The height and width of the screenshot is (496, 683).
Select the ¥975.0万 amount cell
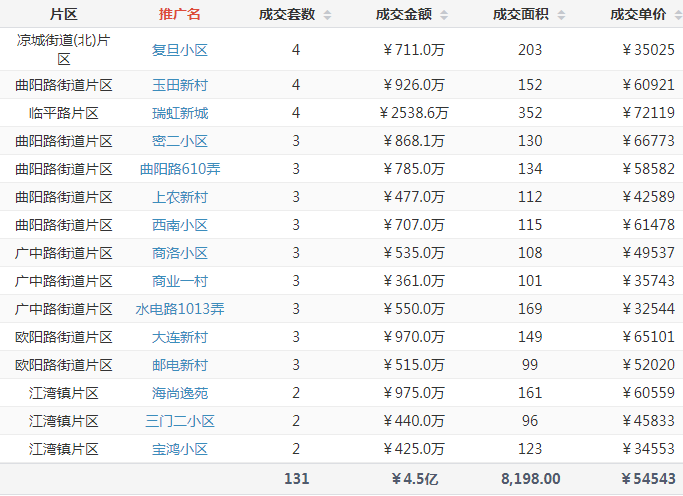point(414,393)
